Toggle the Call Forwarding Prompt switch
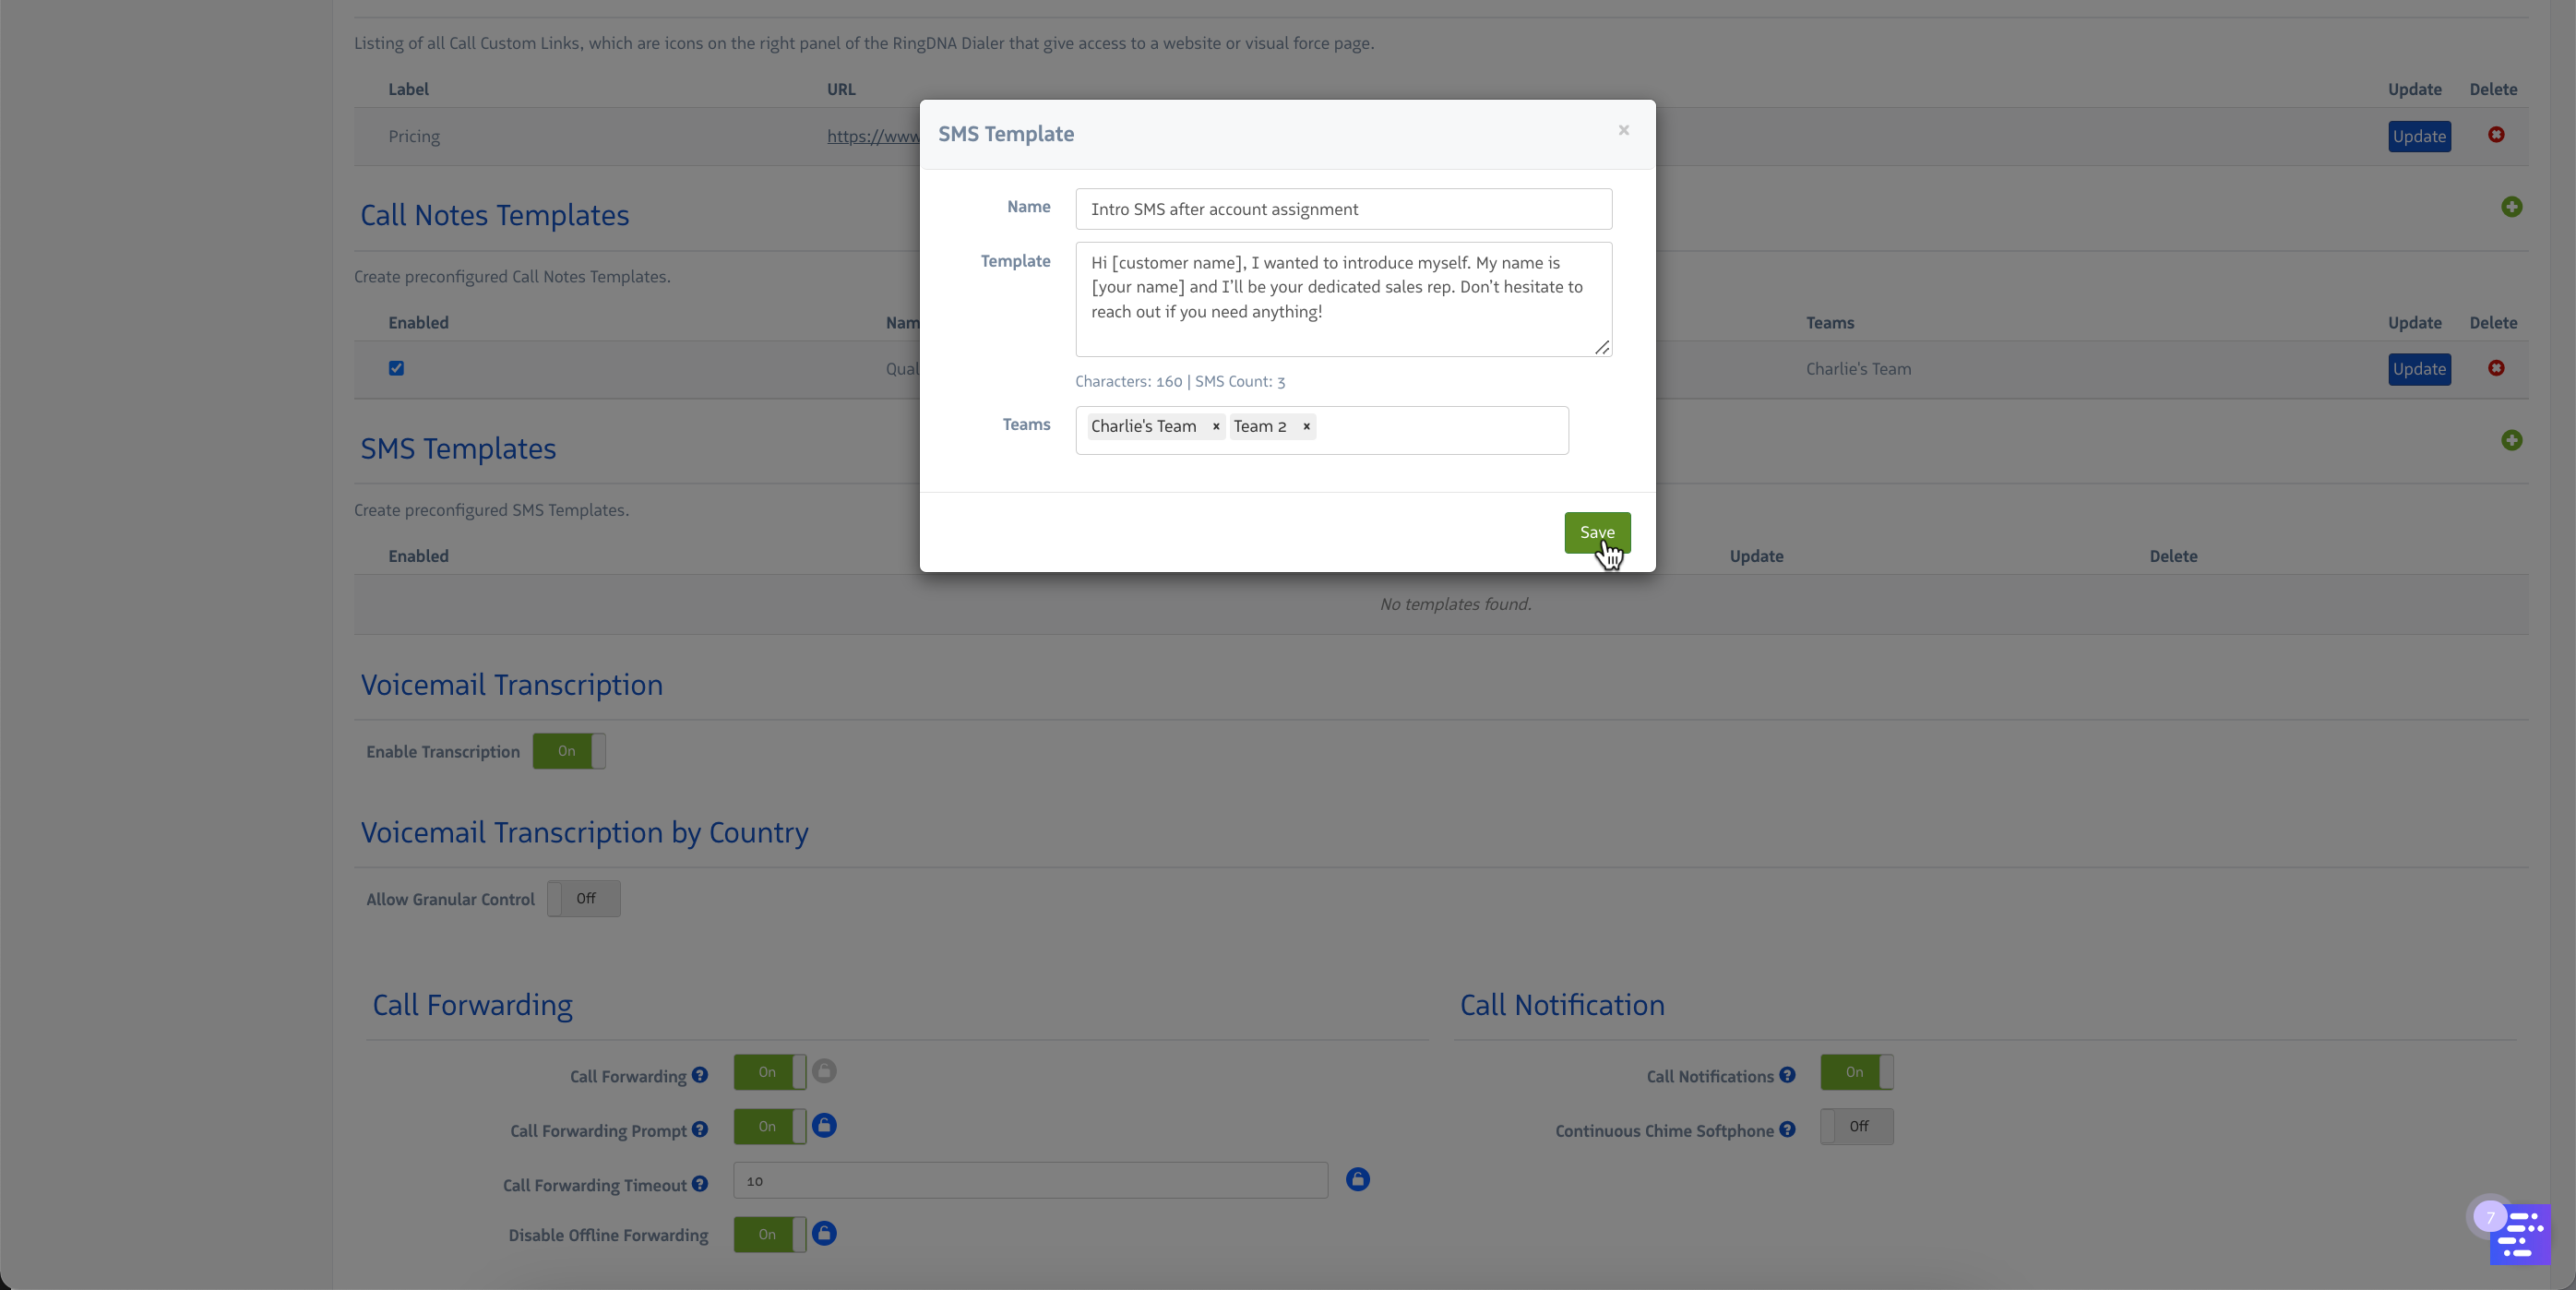 click(770, 1126)
